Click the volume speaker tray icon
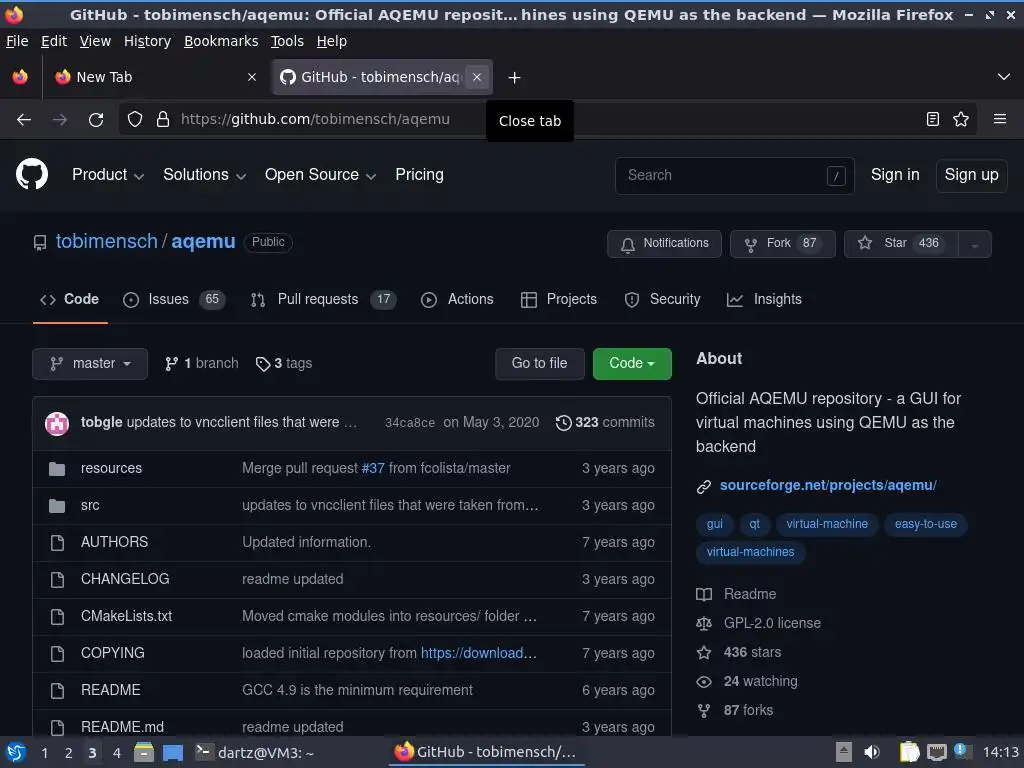The width and height of the screenshot is (1024, 768). (871, 752)
